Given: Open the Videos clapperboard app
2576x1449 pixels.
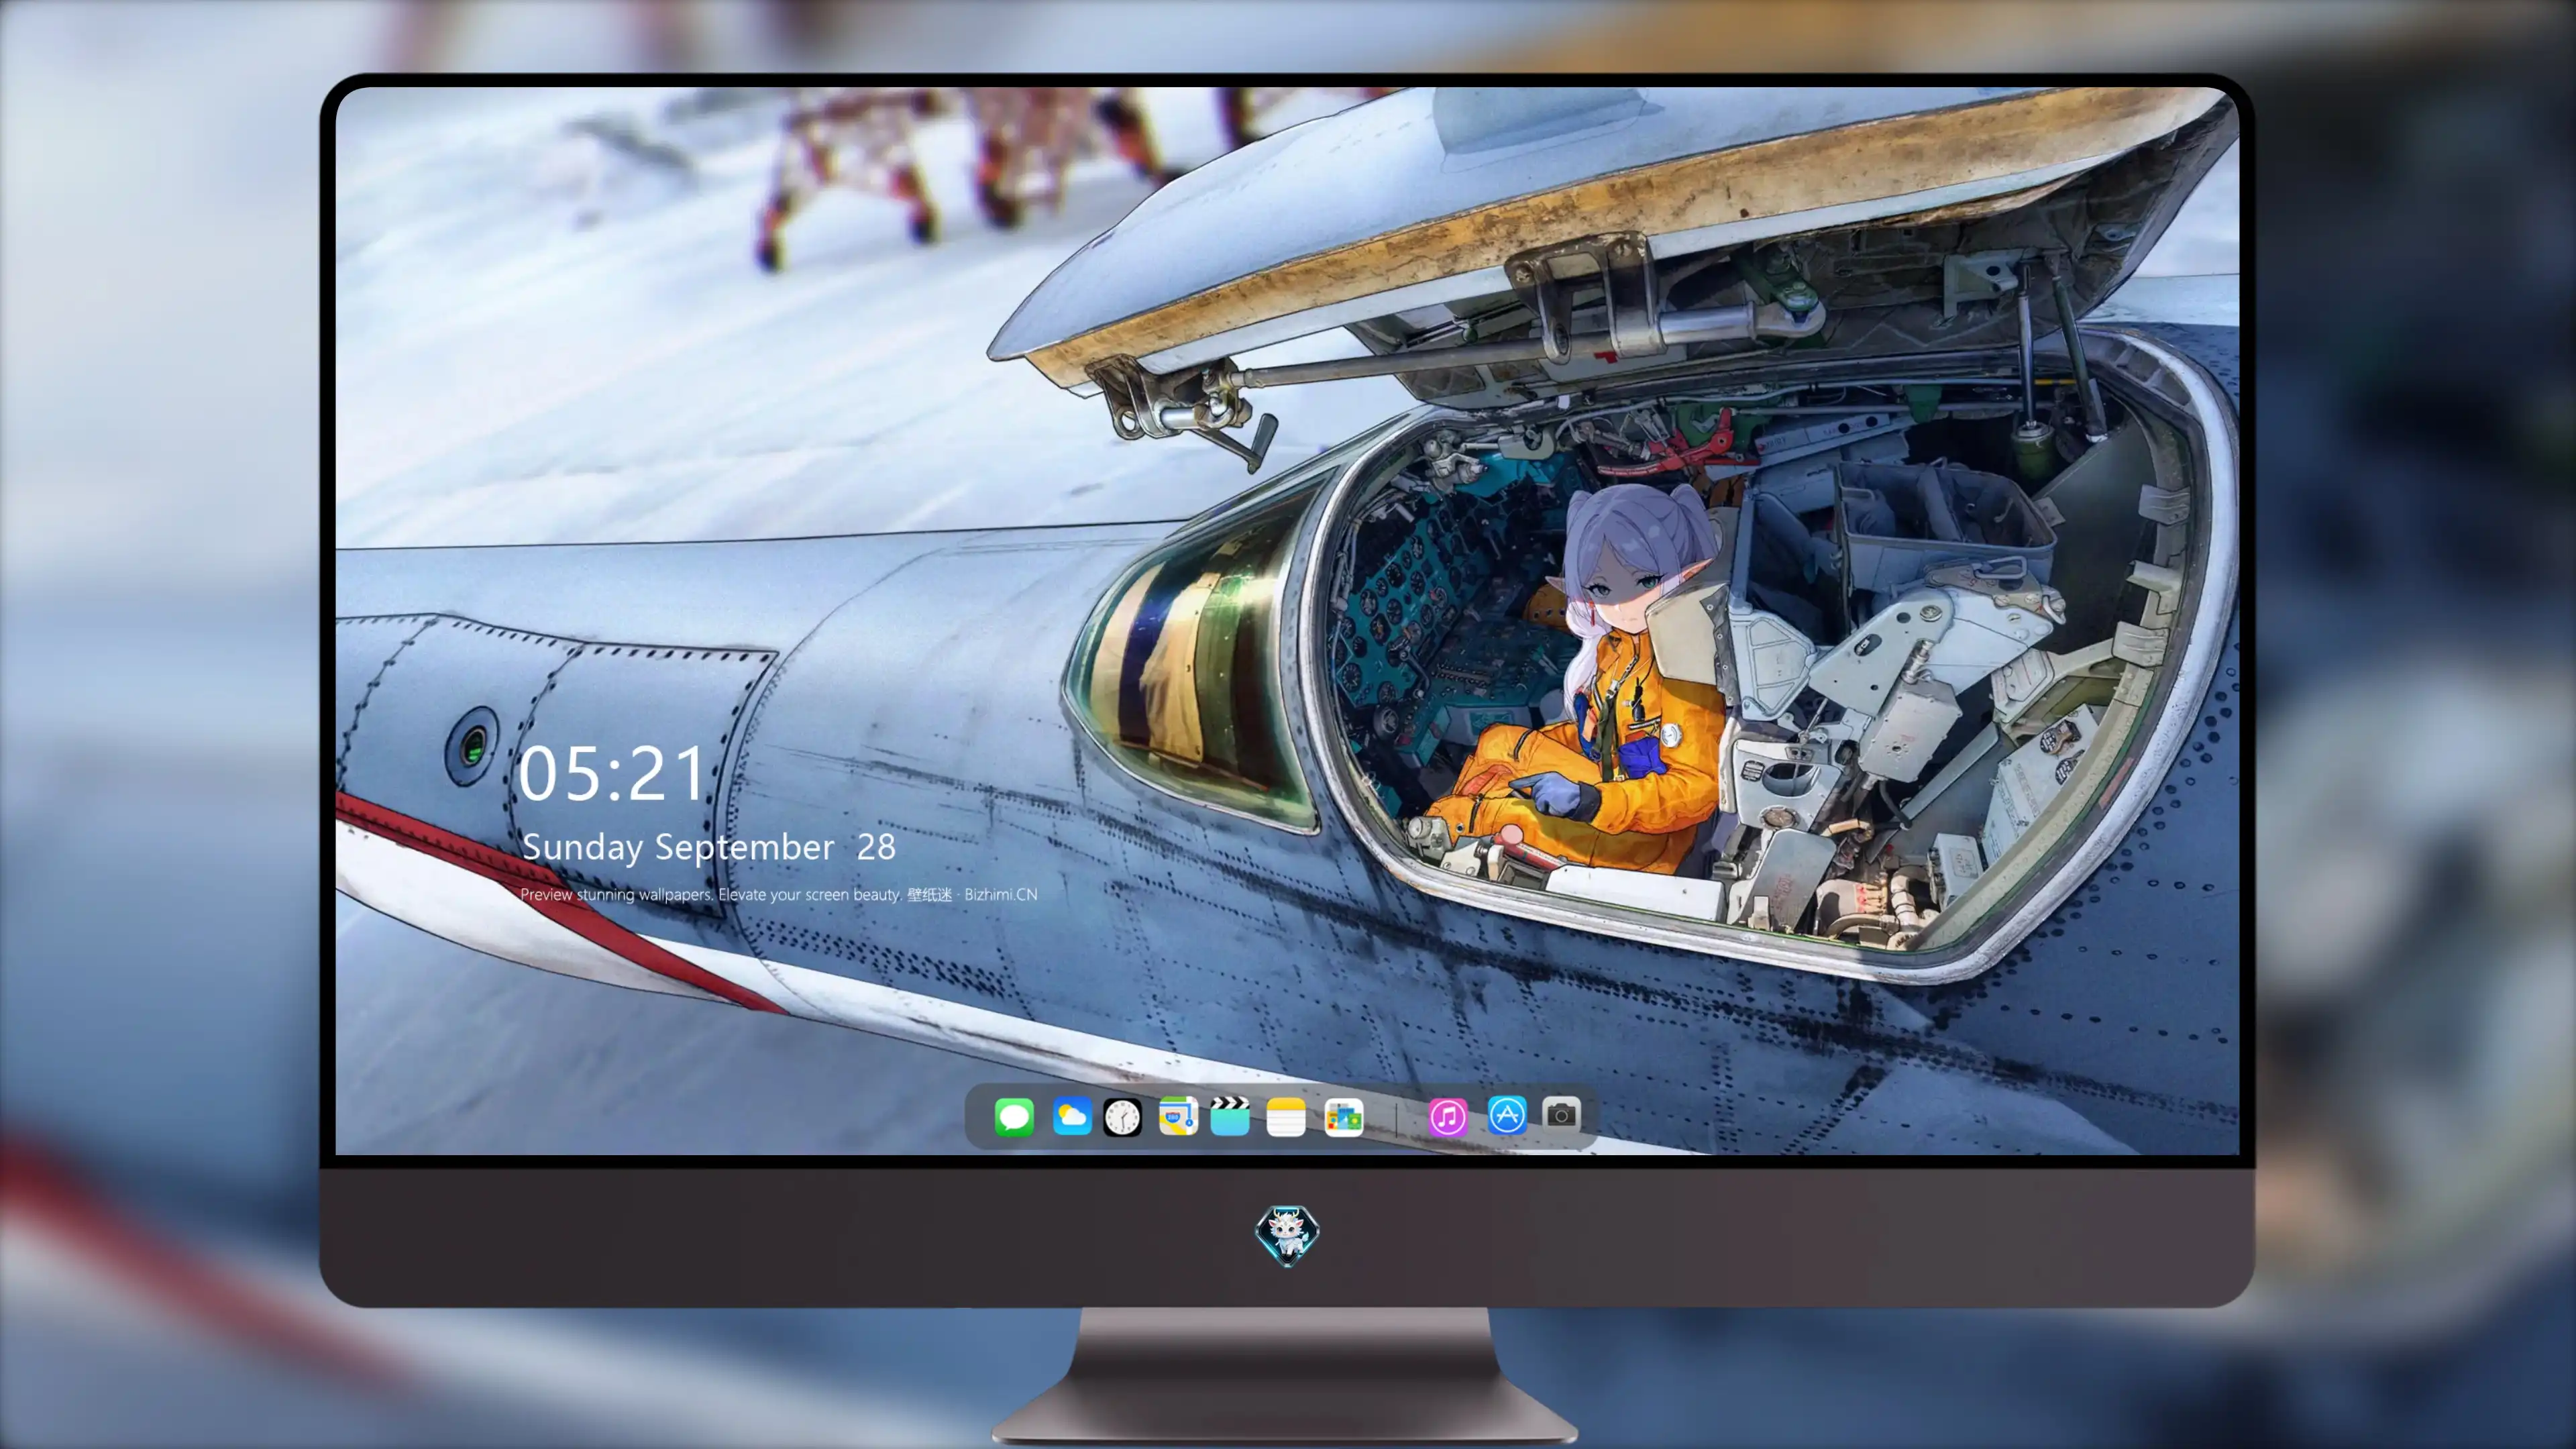Looking at the screenshot, I should point(1230,1116).
